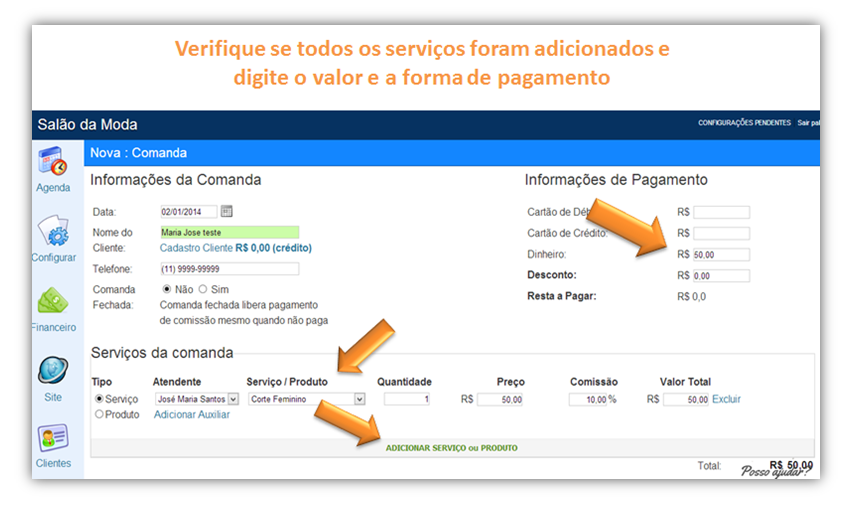Open the Cadastro Cliente link

[196, 248]
